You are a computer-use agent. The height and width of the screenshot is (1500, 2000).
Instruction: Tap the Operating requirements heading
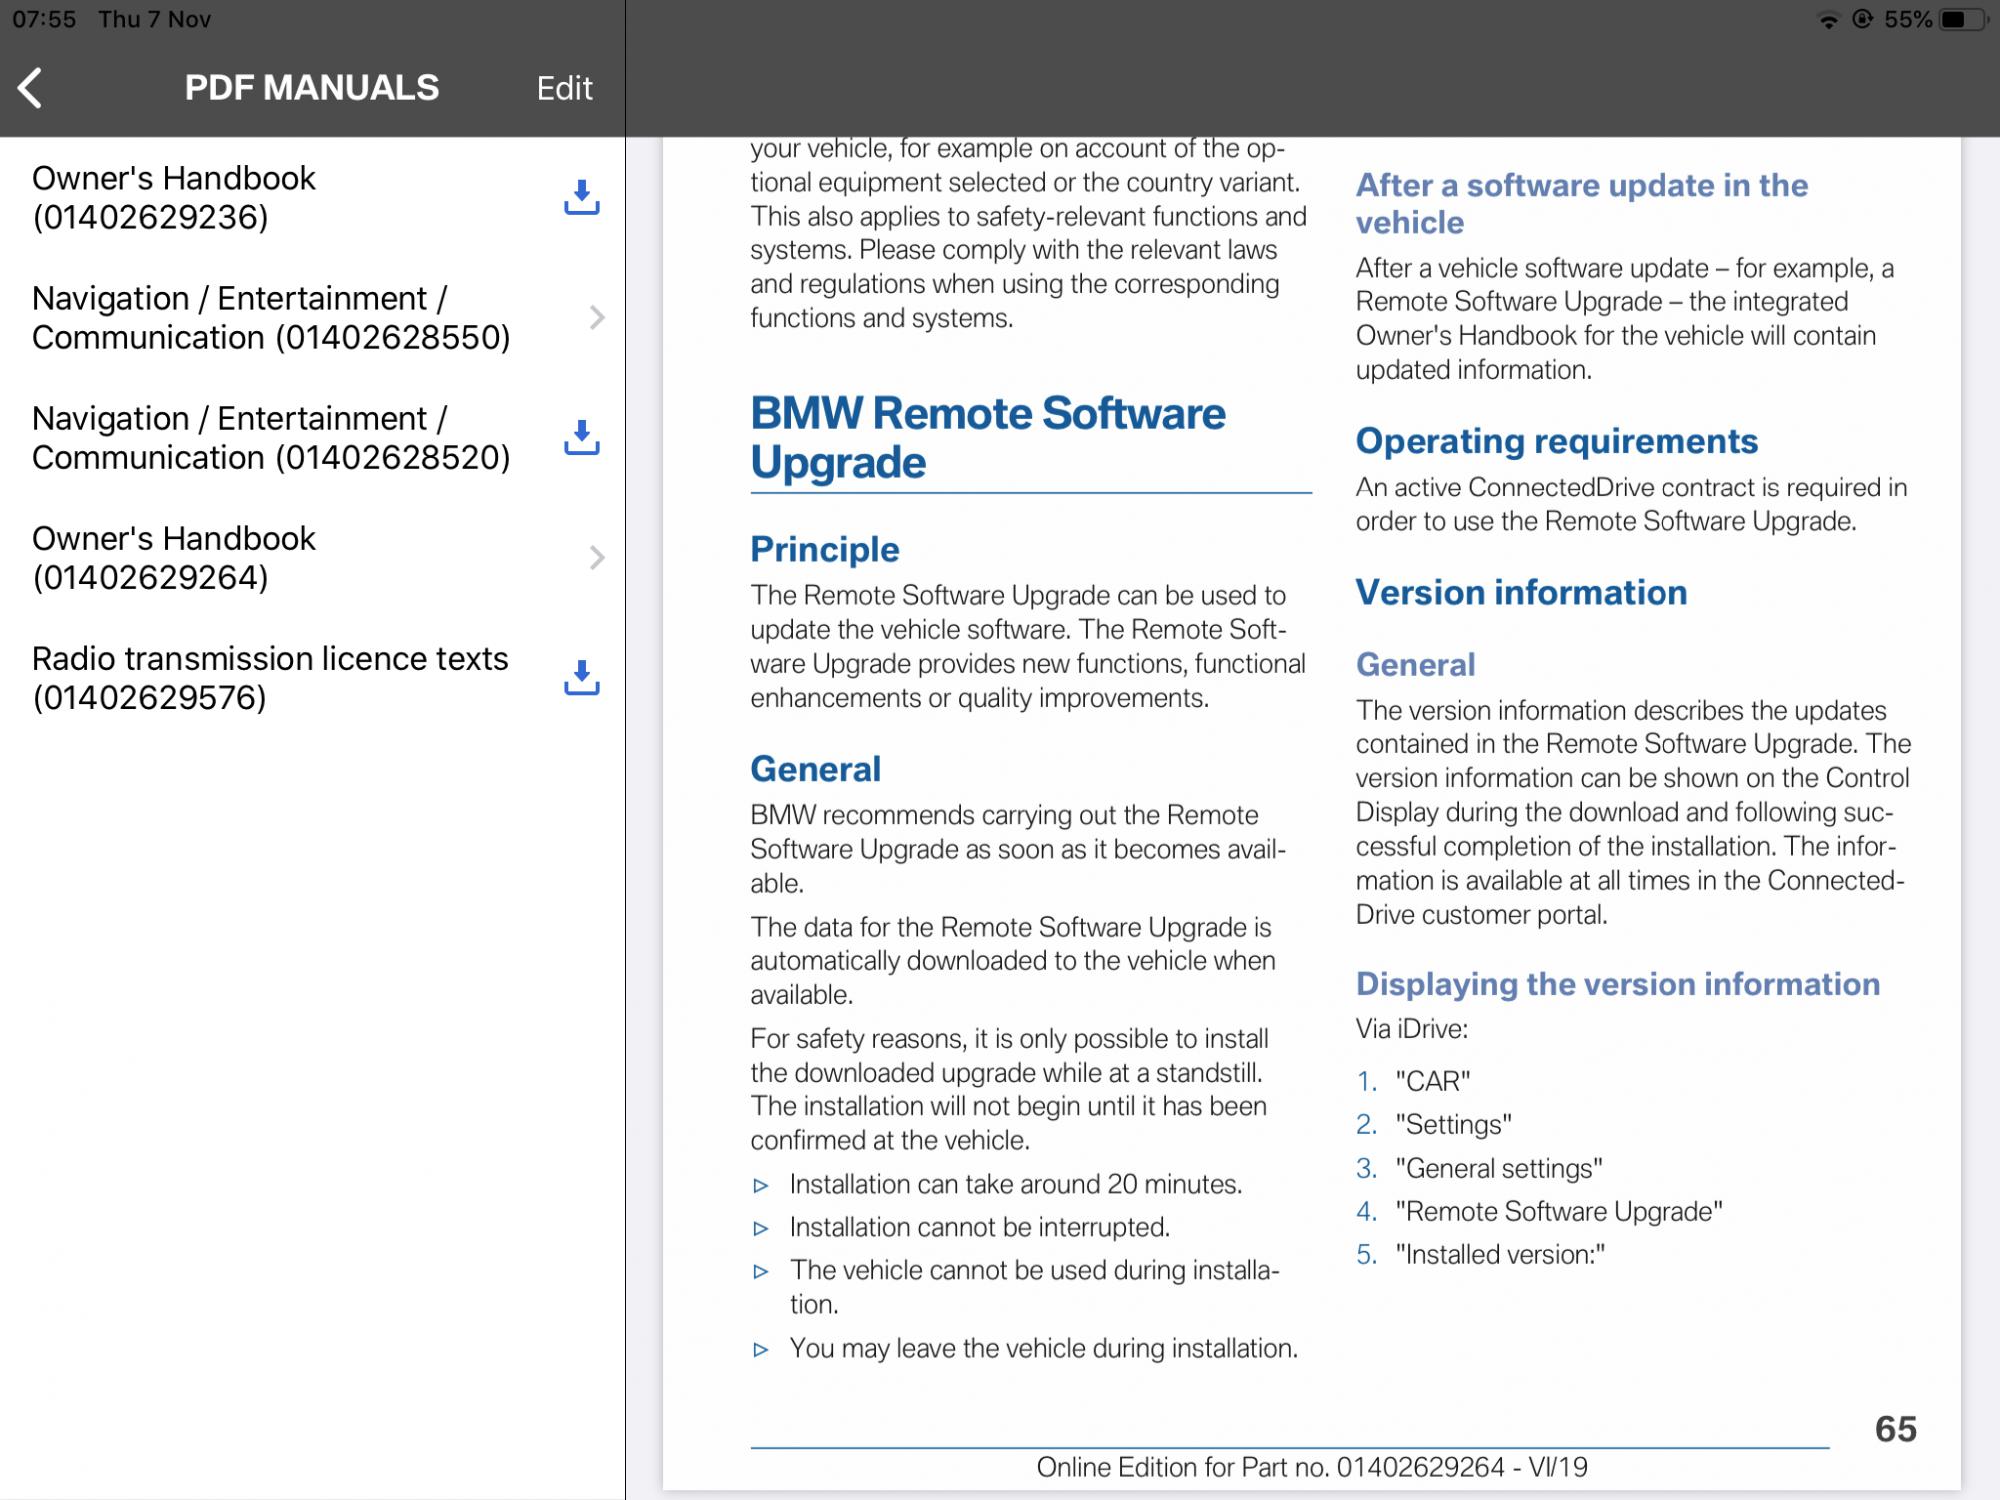click(1557, 441)
